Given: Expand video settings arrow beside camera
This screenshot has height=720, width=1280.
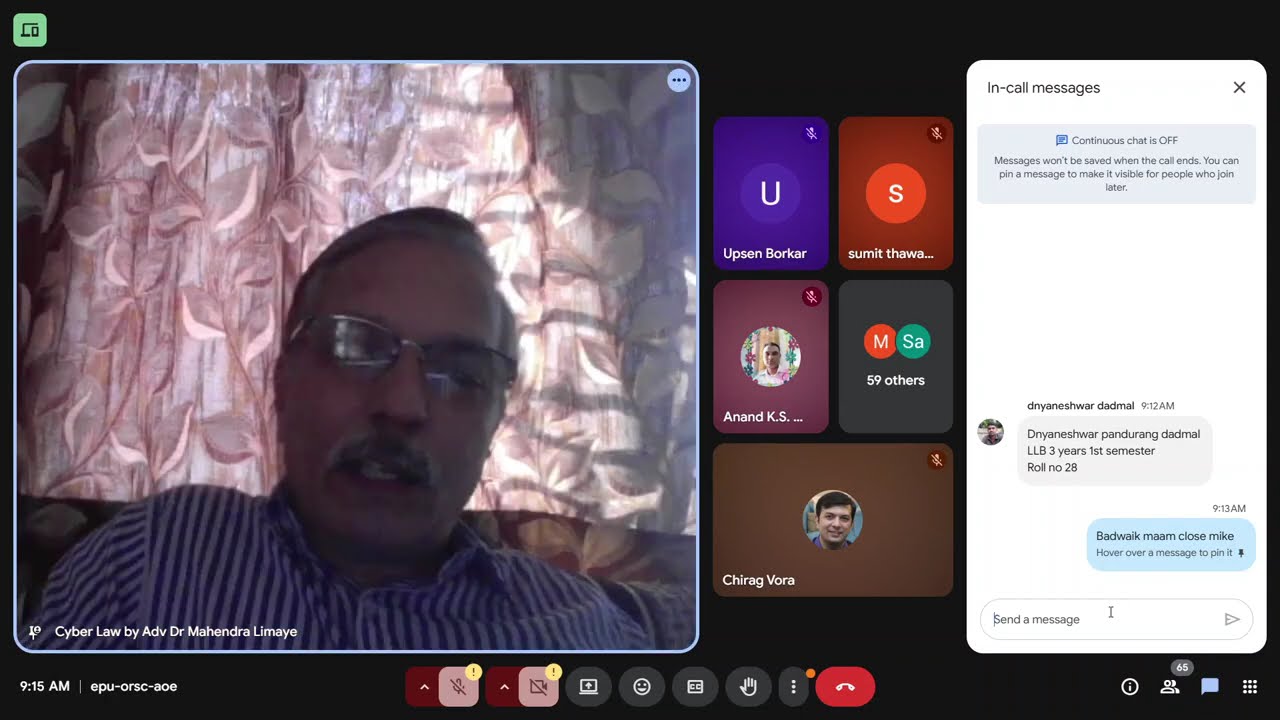Looking at the screenshot, I should 503,687.
